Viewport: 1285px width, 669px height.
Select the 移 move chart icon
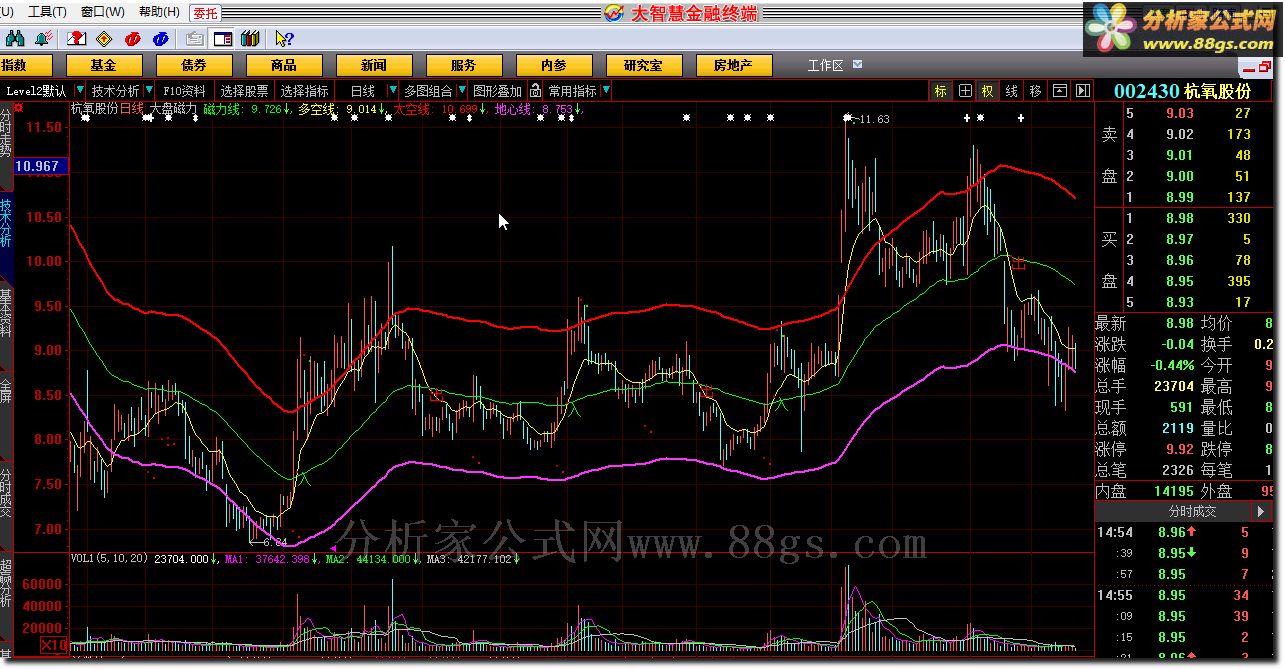click(1035, 91)
